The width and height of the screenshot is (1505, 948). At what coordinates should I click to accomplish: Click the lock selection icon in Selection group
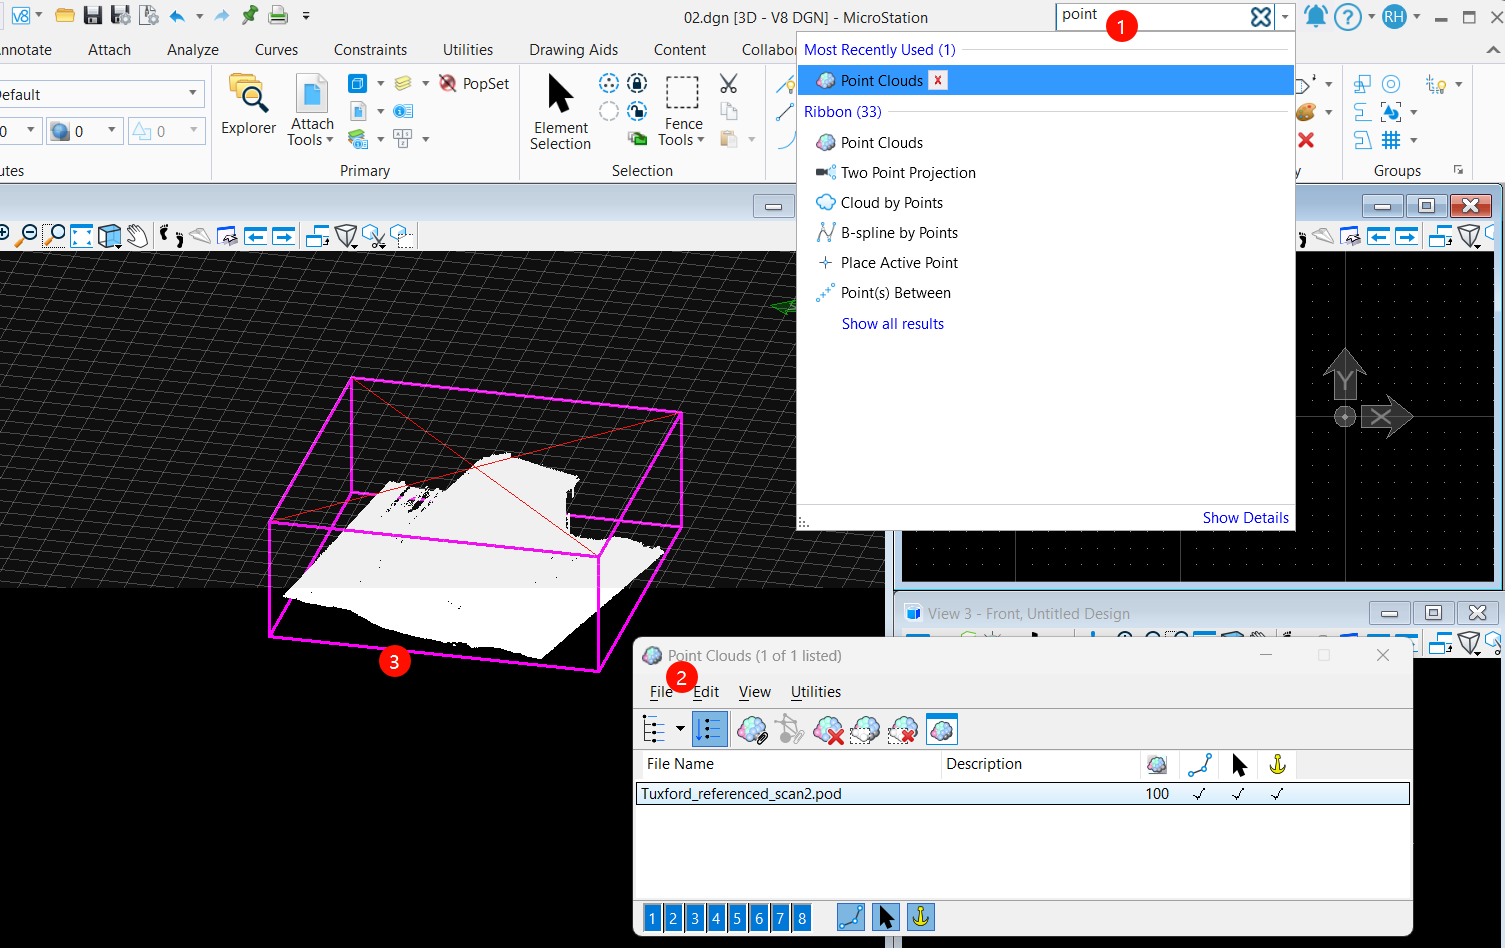point(637,83)
